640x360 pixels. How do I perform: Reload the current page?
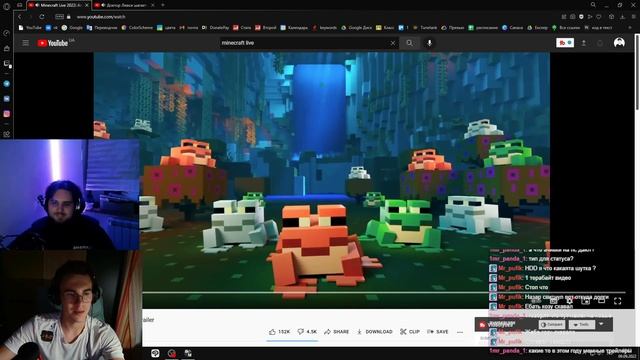pos(42,17)
